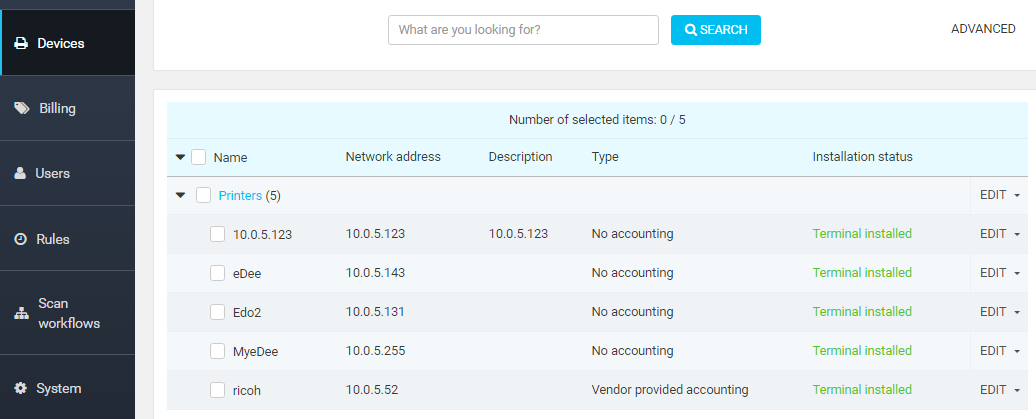The width and height of the screenshot is (1036, 419).
Task: Expand the header row caret menu
Action: (181, 157)
